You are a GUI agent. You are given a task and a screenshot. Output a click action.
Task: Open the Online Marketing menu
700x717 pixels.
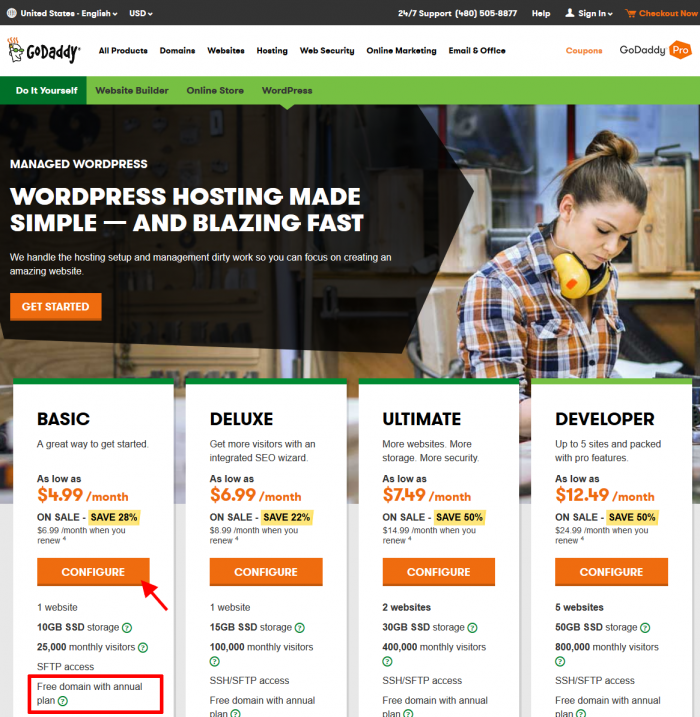point(401,51)
